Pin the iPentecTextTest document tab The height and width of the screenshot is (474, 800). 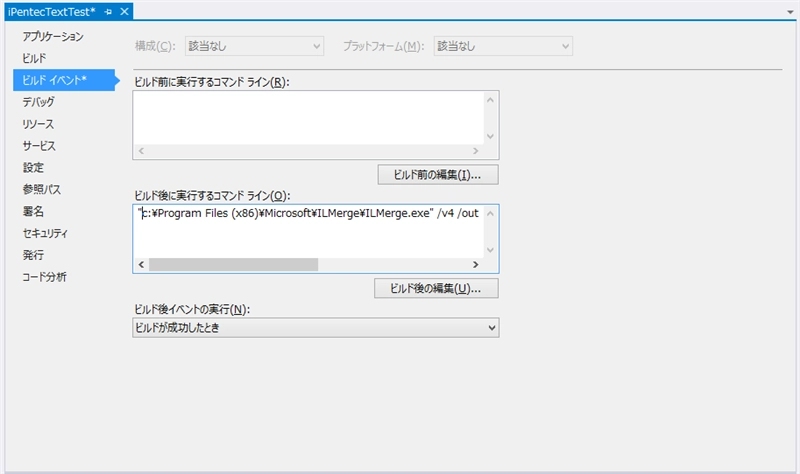point(108,12)
